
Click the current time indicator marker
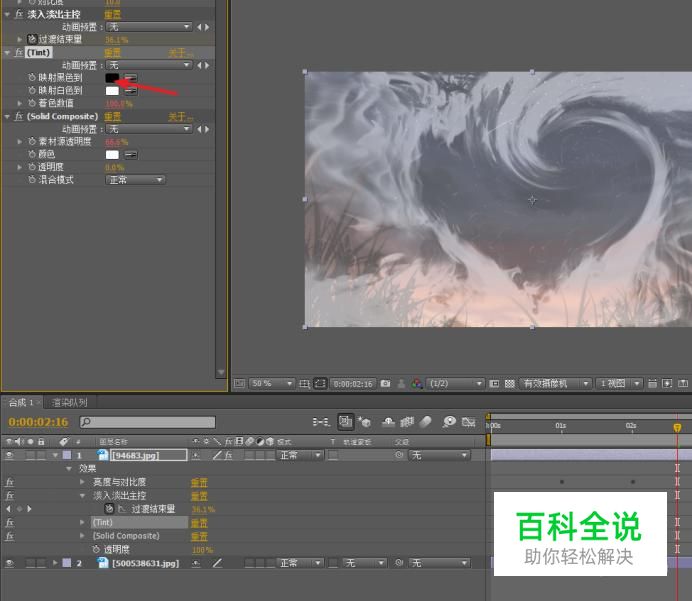(x=677, y=427)
